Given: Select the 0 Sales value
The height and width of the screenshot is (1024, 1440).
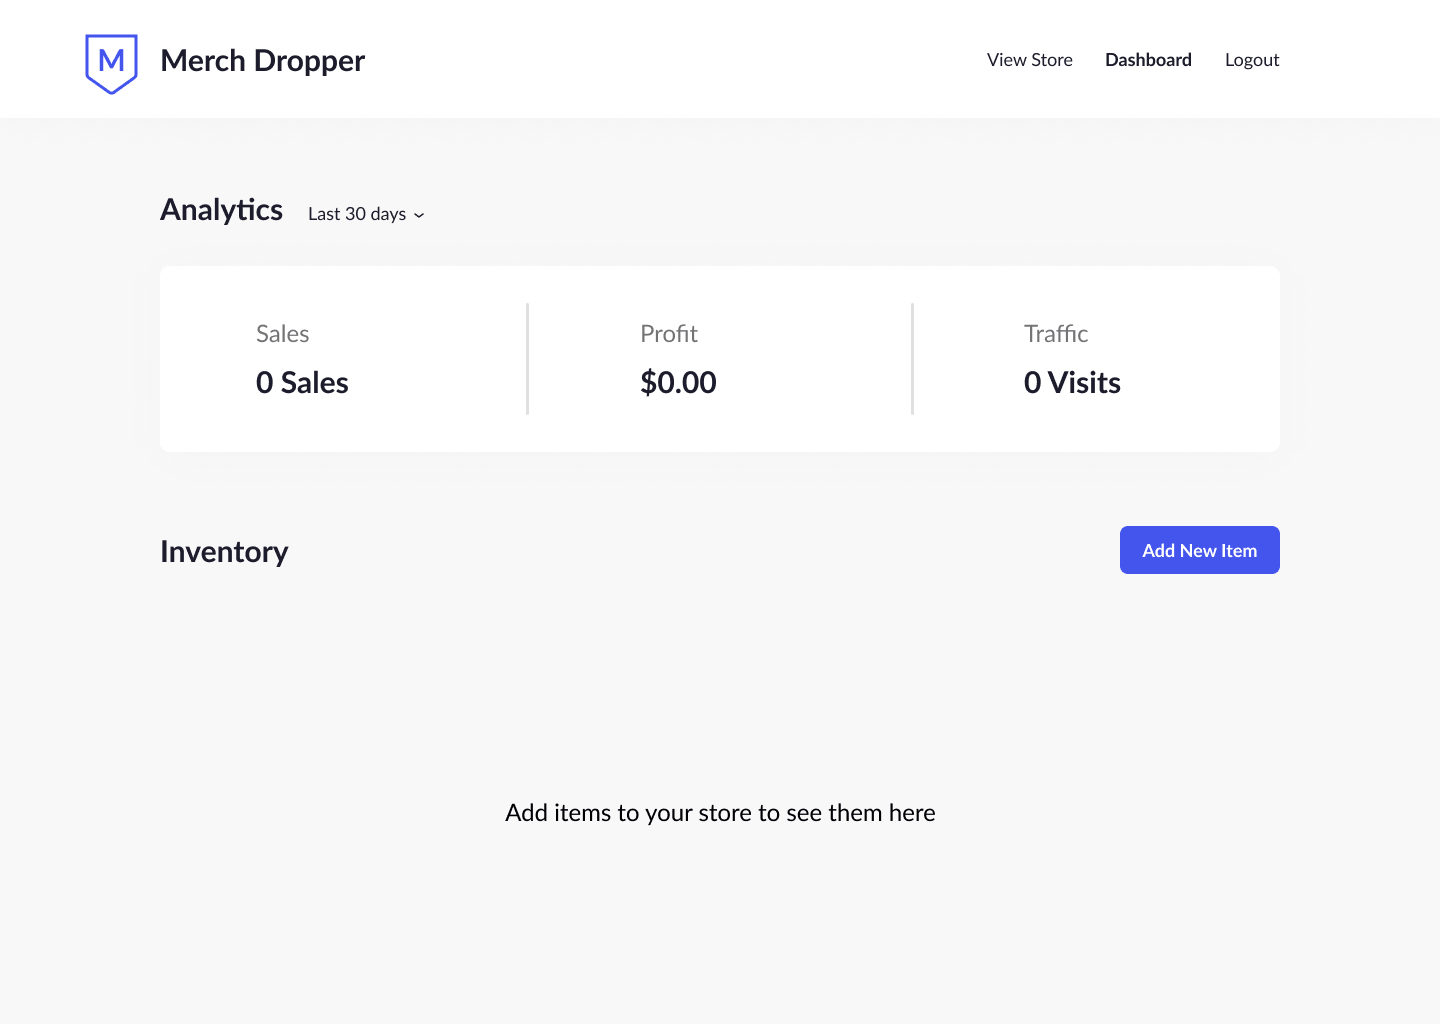Looking at the screenshot, I should click(x=302, y=383).
